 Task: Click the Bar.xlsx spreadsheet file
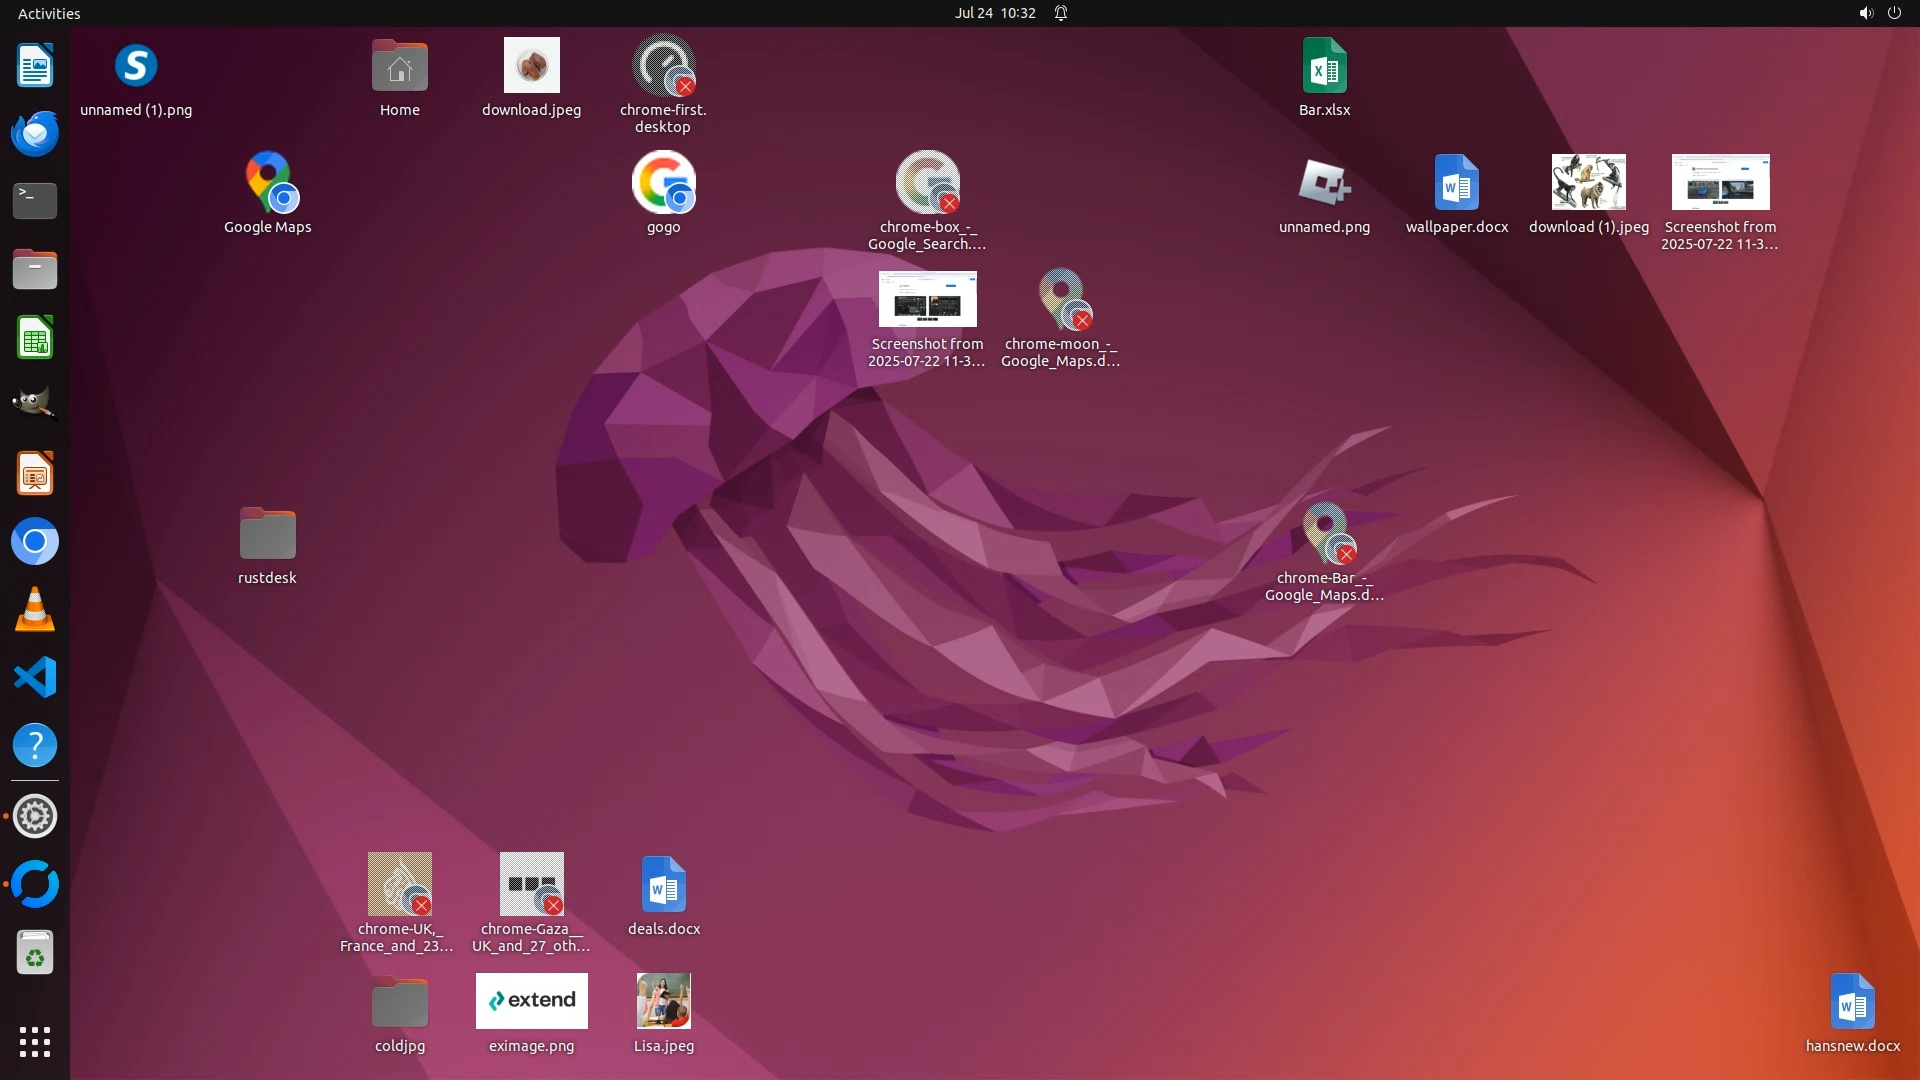point(1324,67)
